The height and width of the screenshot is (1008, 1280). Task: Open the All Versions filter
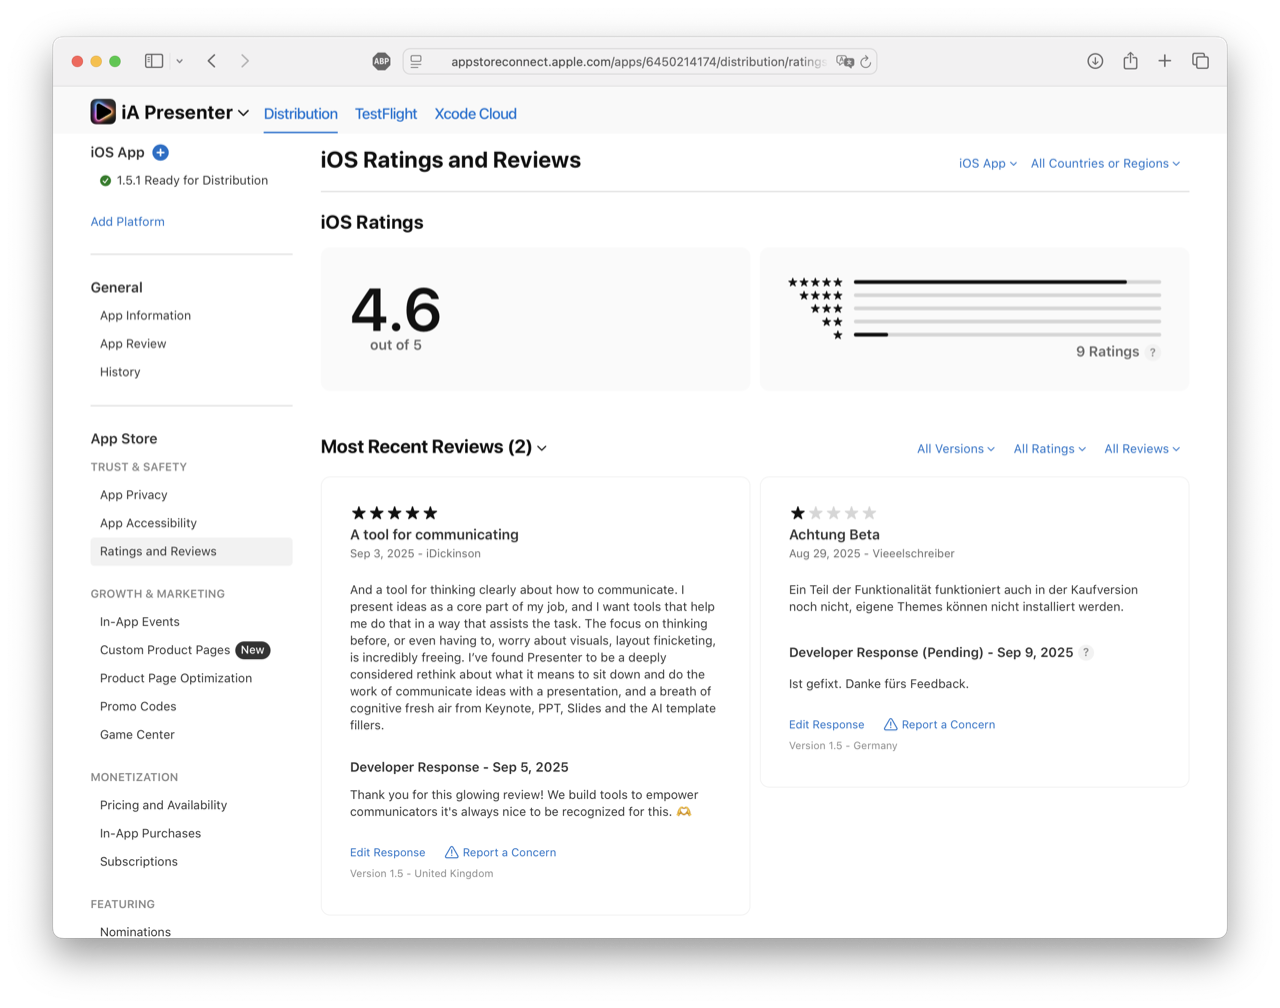[x=956, y=449]
